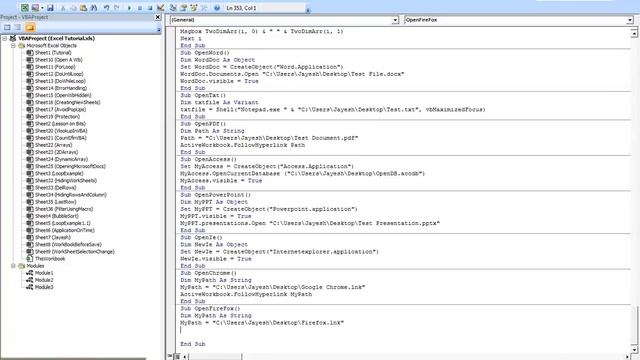Open Module1 in the tree
Viewport: 640px width, 360px height.
click(x=44, y=273)
